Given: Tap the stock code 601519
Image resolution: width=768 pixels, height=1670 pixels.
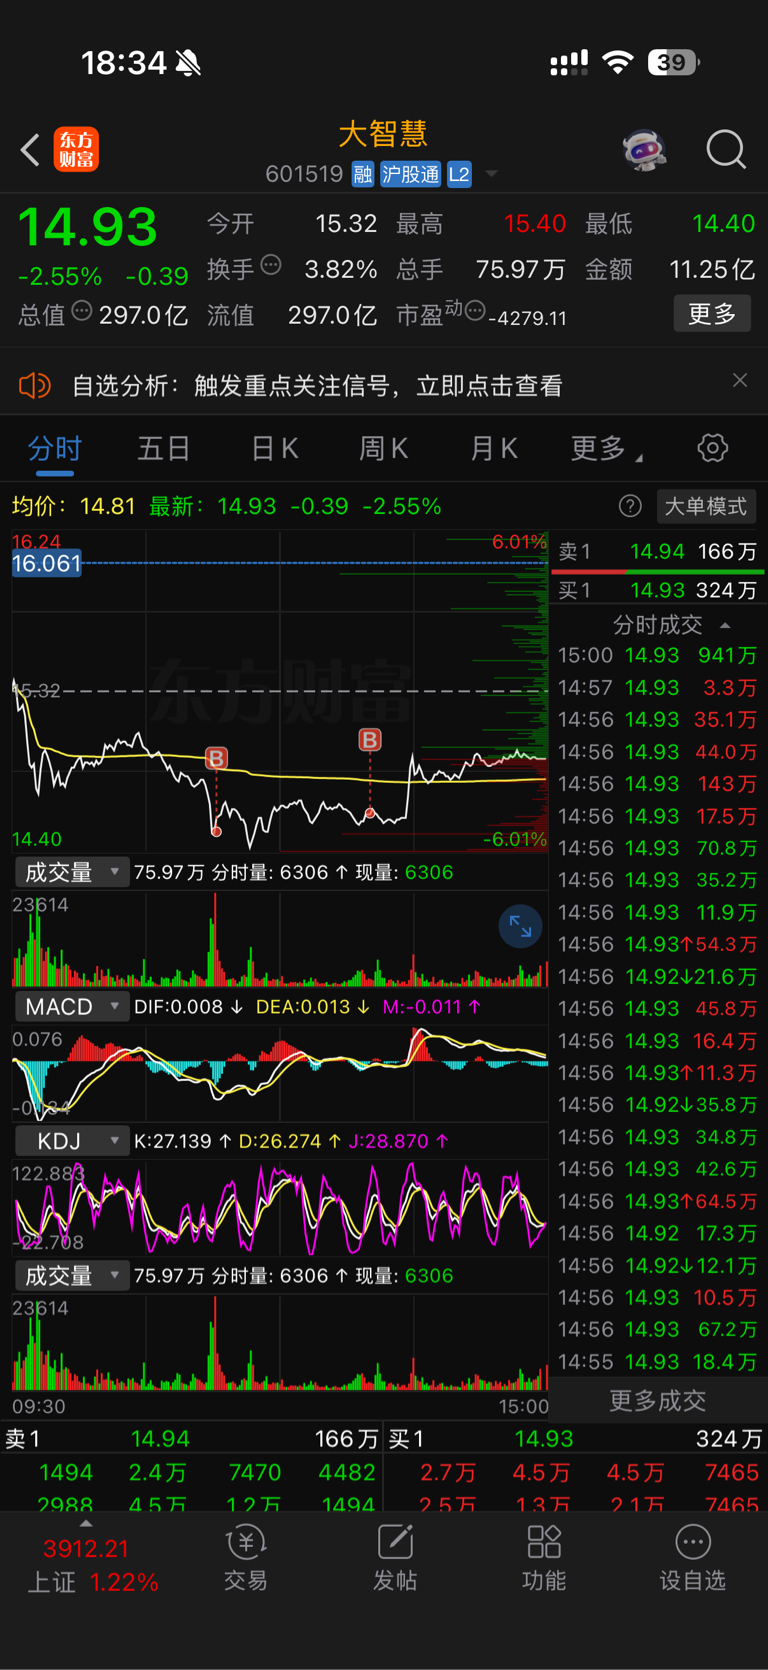Looking at the screenshot, I should point(304,174).
